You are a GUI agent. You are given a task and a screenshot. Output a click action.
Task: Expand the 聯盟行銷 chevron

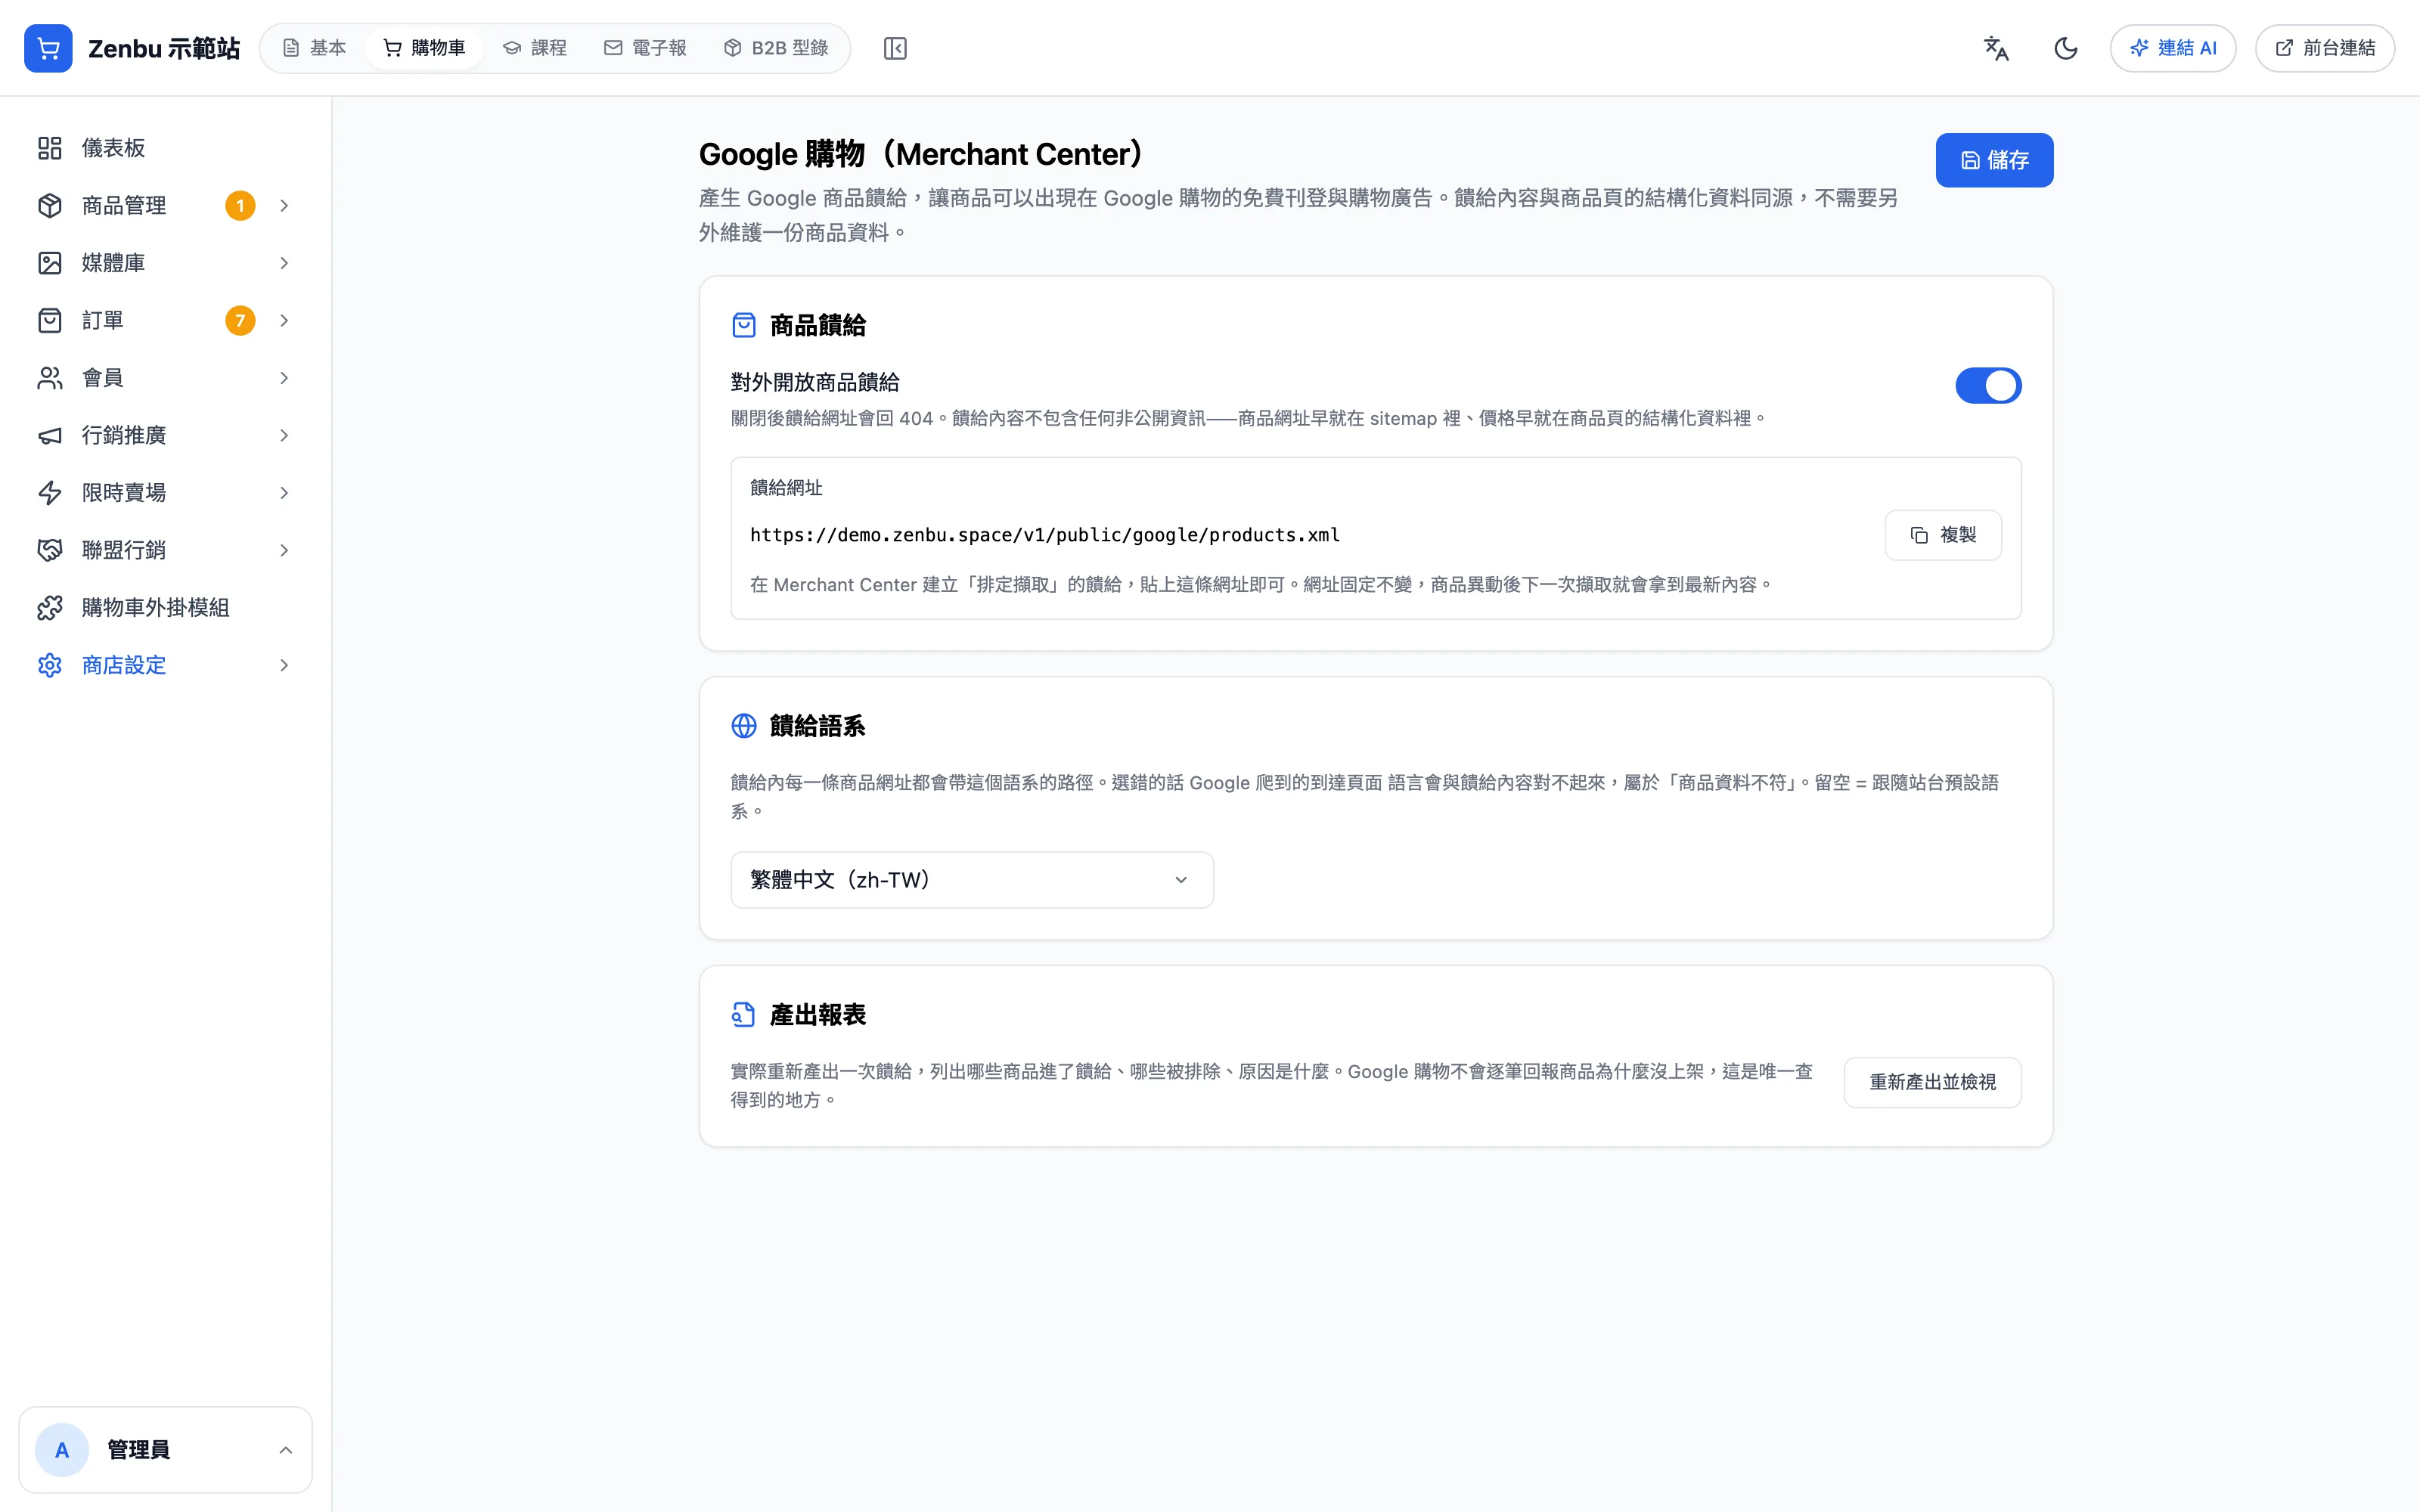(x=284, y=550)
